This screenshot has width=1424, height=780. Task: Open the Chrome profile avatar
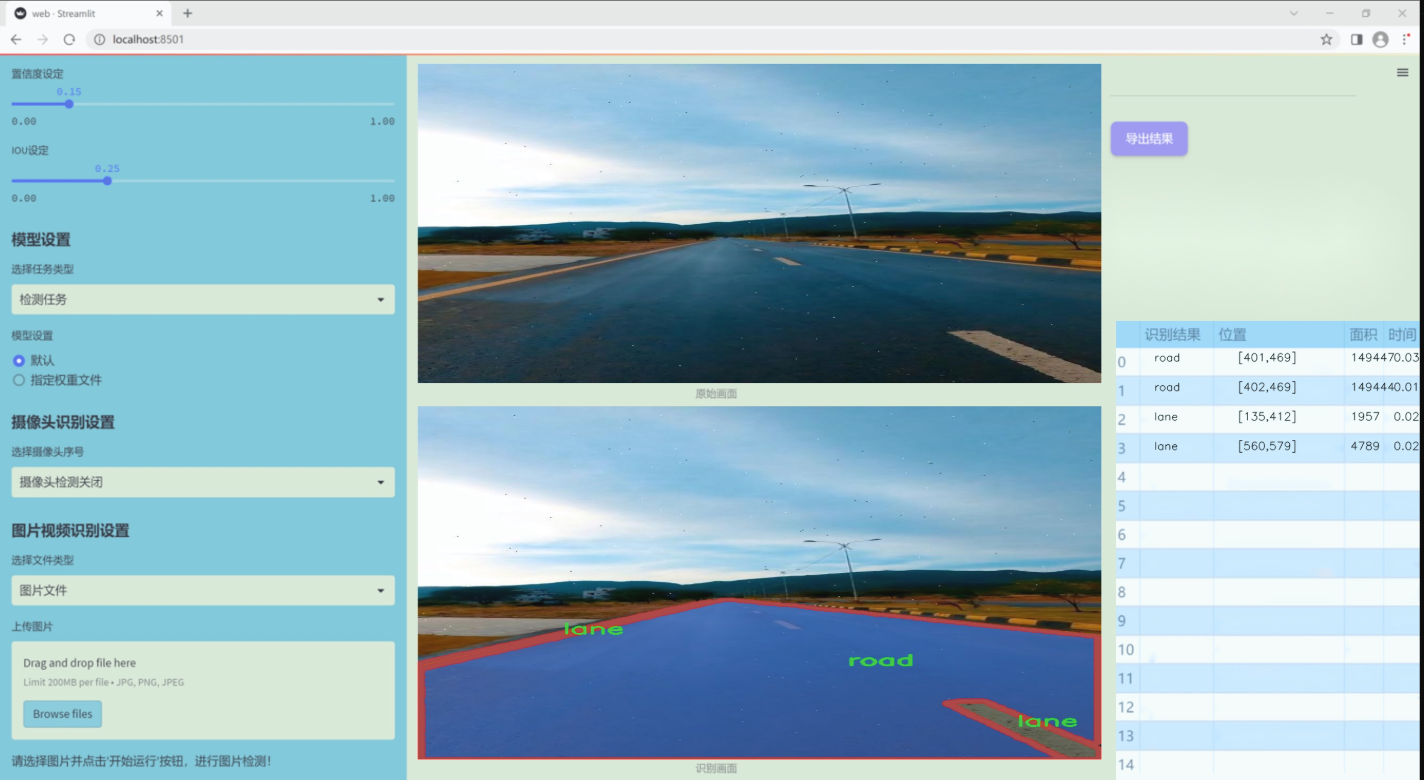pos(1380,39)
